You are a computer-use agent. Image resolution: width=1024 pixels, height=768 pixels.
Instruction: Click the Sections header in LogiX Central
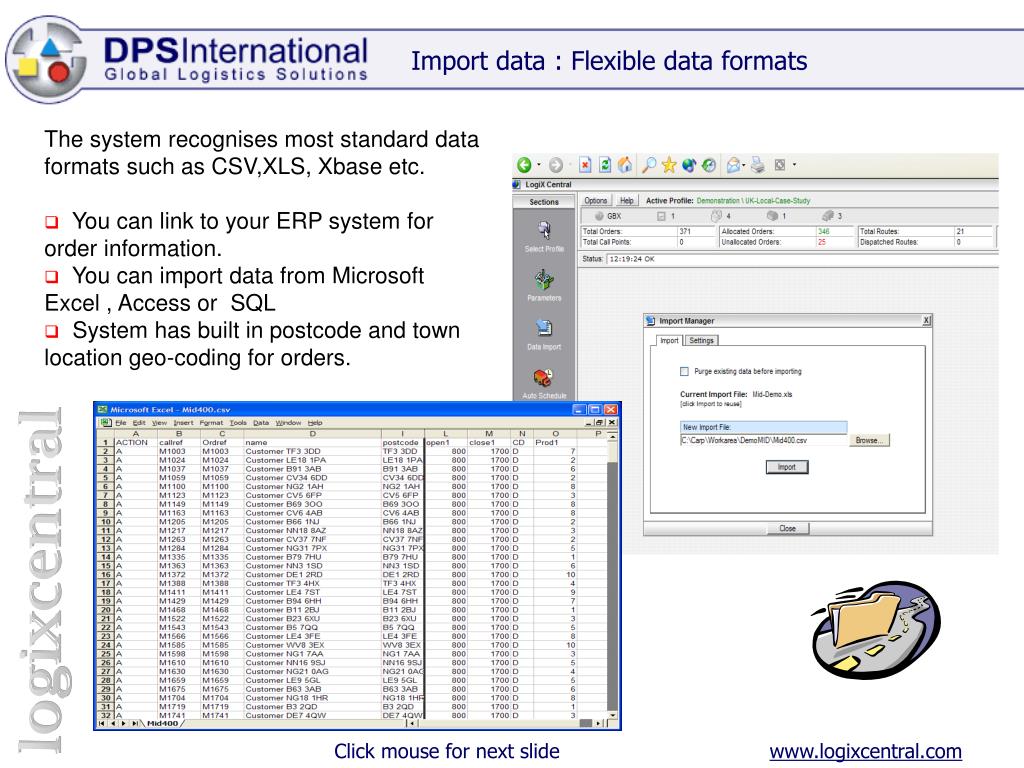(x=544, y=202)
